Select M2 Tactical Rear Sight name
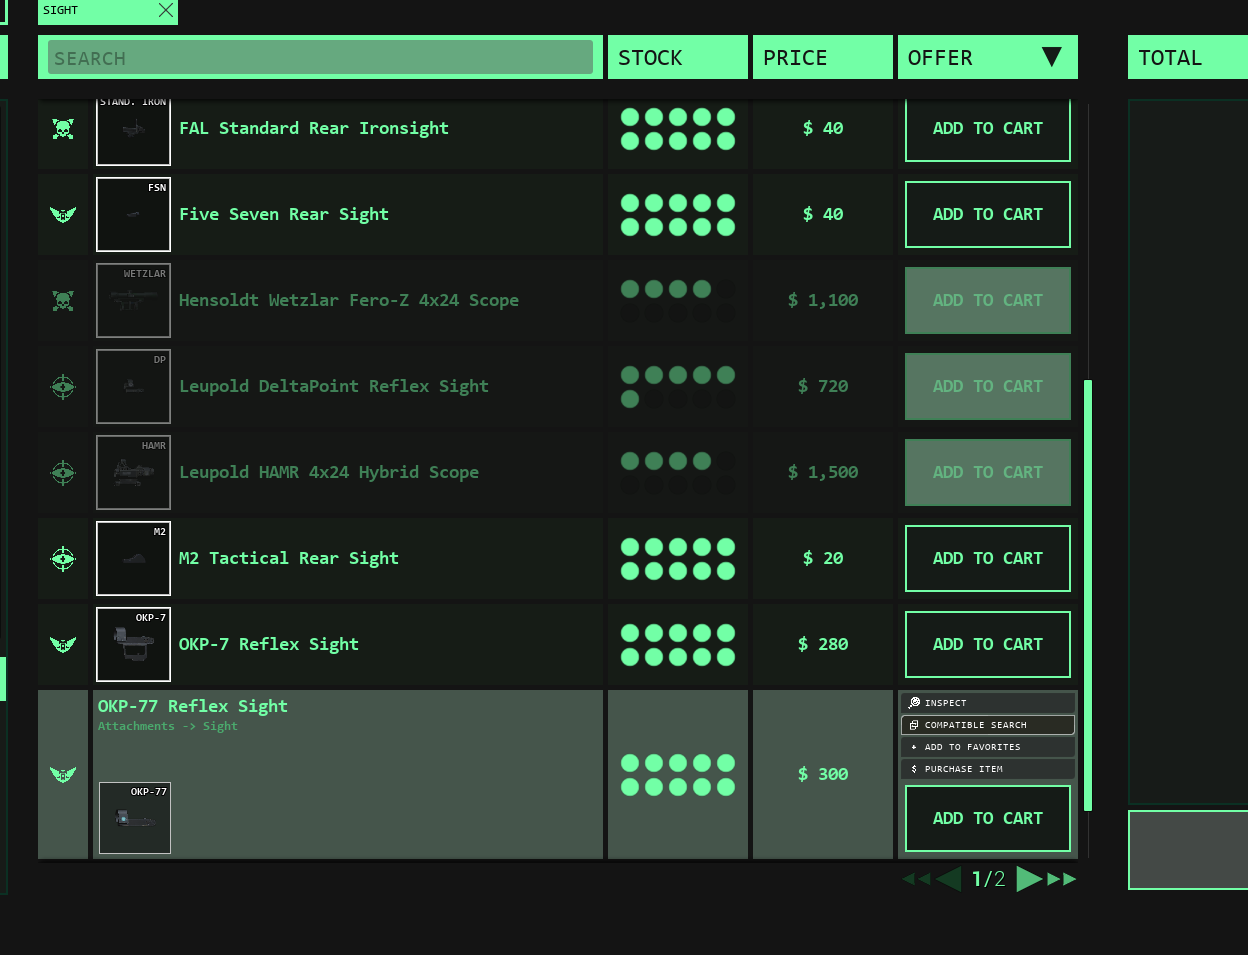The height and width of the screenshot is (955, 1248). click(x=289, y=558)
